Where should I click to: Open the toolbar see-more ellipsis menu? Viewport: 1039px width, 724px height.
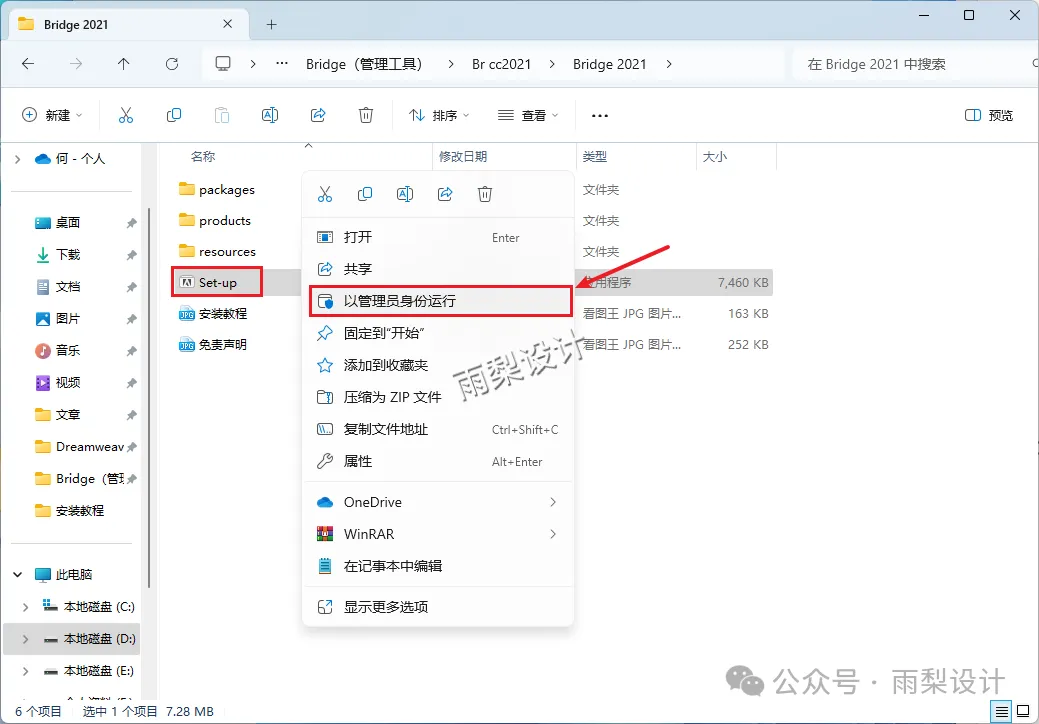pos(600,116)
